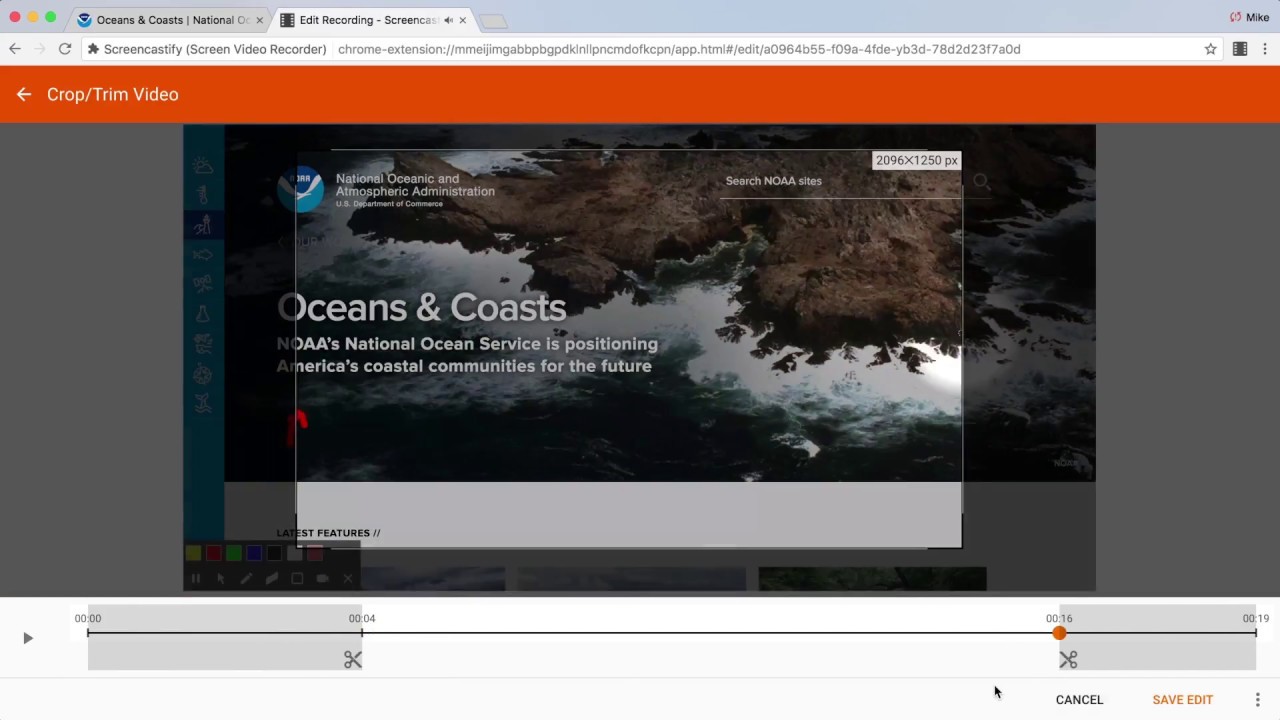1280x720 pixels.
Task: Click the NOAA logo in the video preview
Action: (301, 190)
